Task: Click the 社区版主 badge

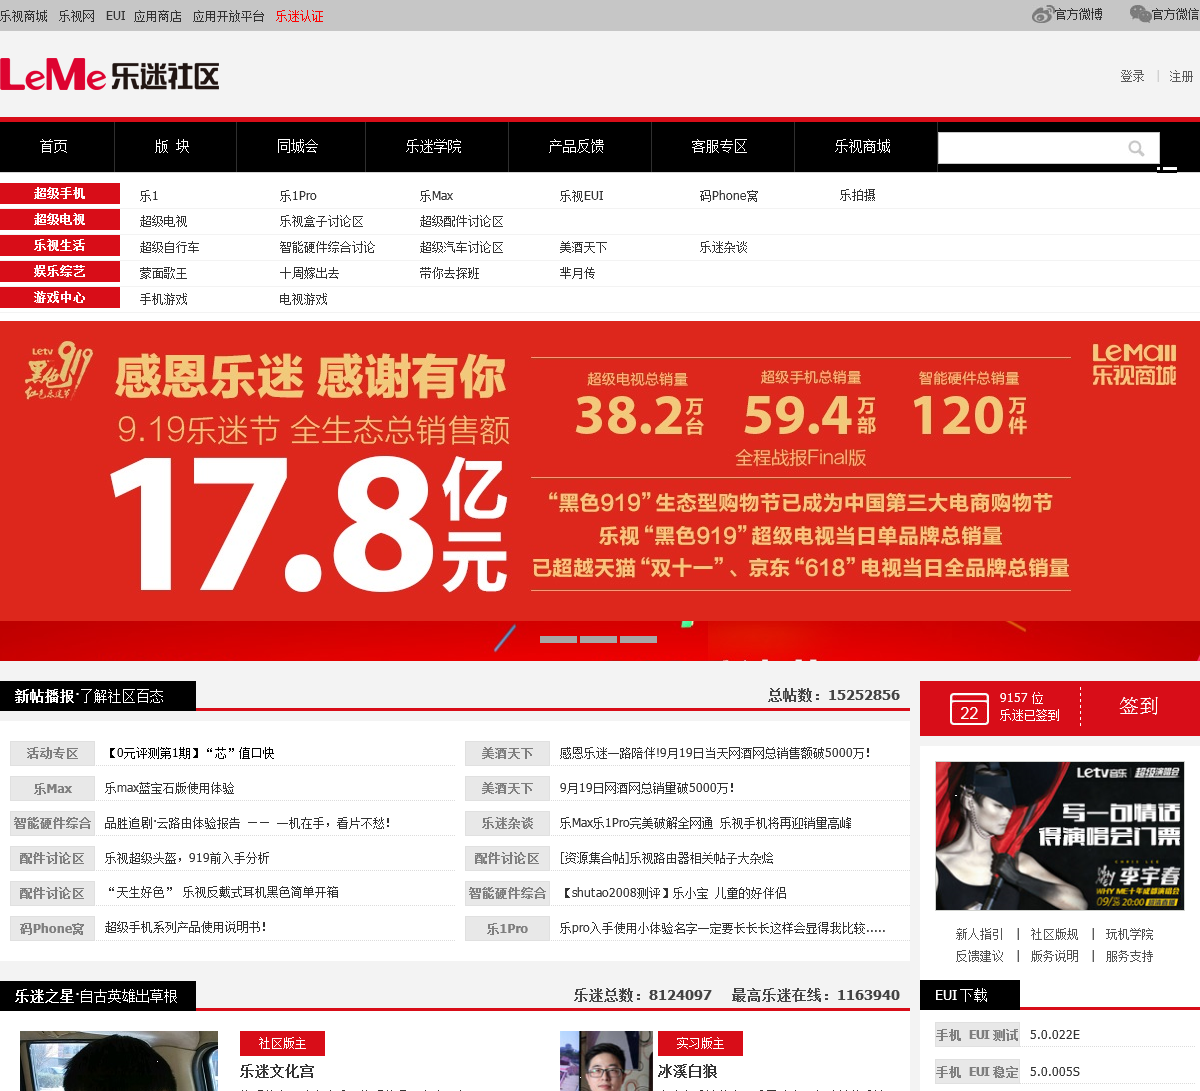Action: click(x=283, y=1044)
